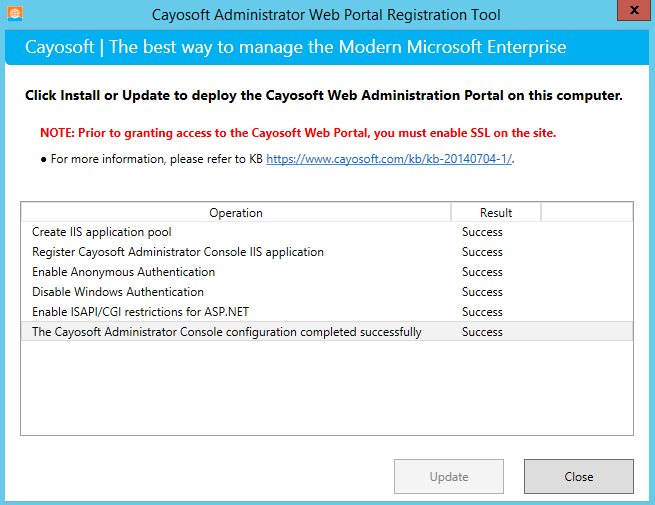Image resolution: width=655 pixels, height=505 pixels.
Task: Select the 'configuration completed successfully' row
Action: [x=327, y=332]
